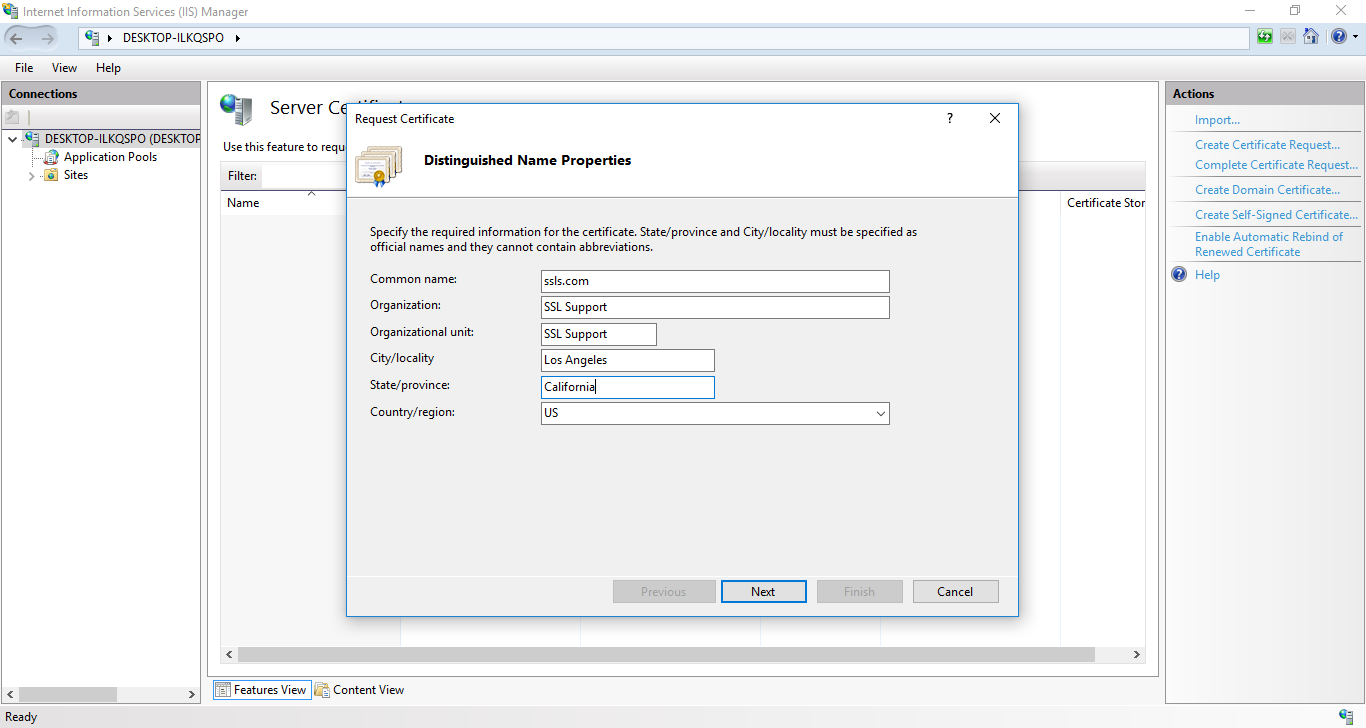Click the Help icon in the Actions pane

(x=1179, y=274)
